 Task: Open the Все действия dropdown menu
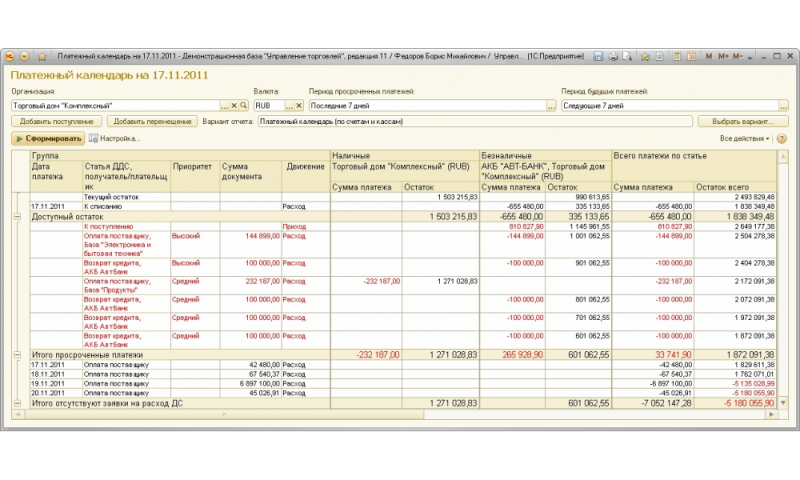click(x=745, y=139)
